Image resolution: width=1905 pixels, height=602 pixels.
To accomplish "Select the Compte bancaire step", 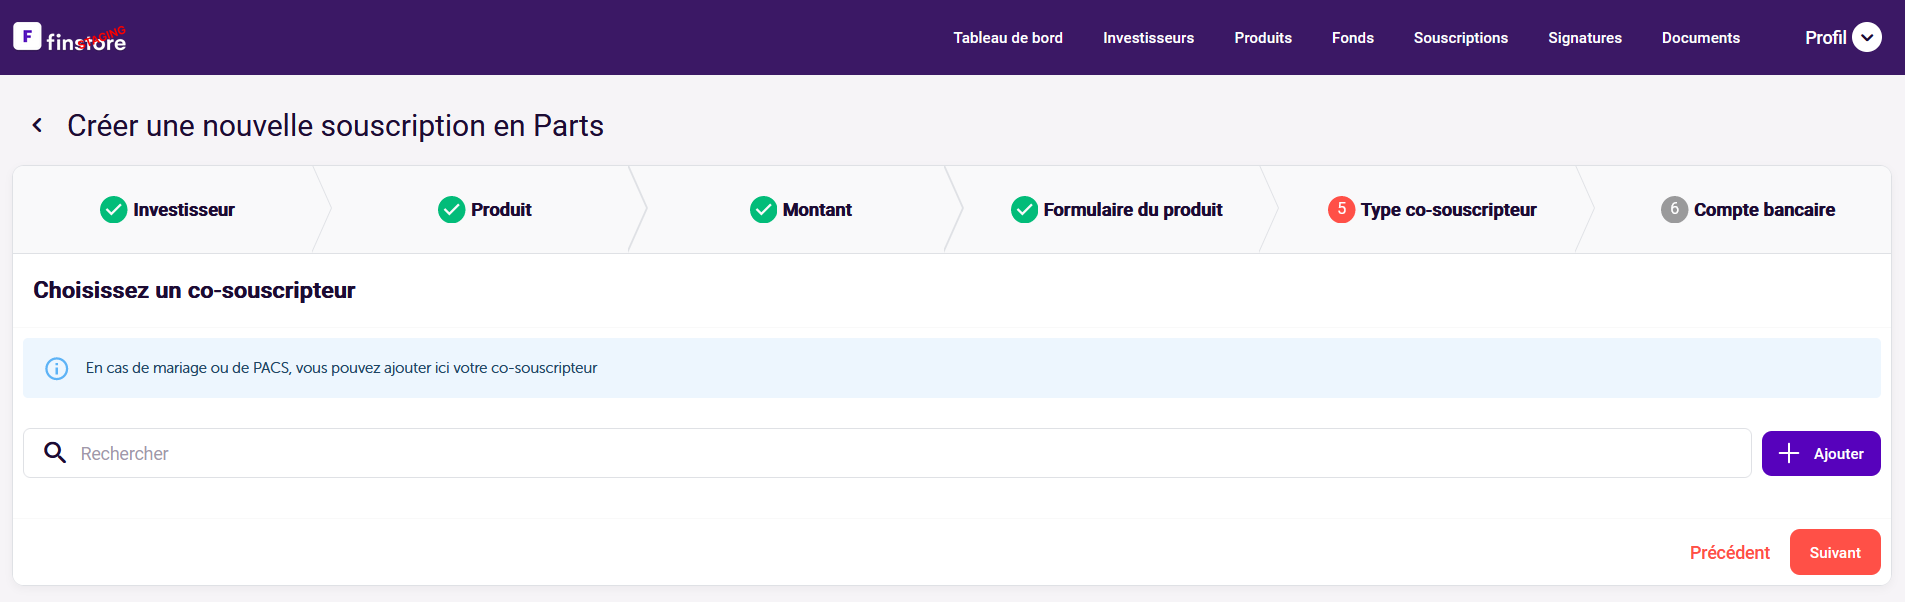I will [x=1763, y=210].
